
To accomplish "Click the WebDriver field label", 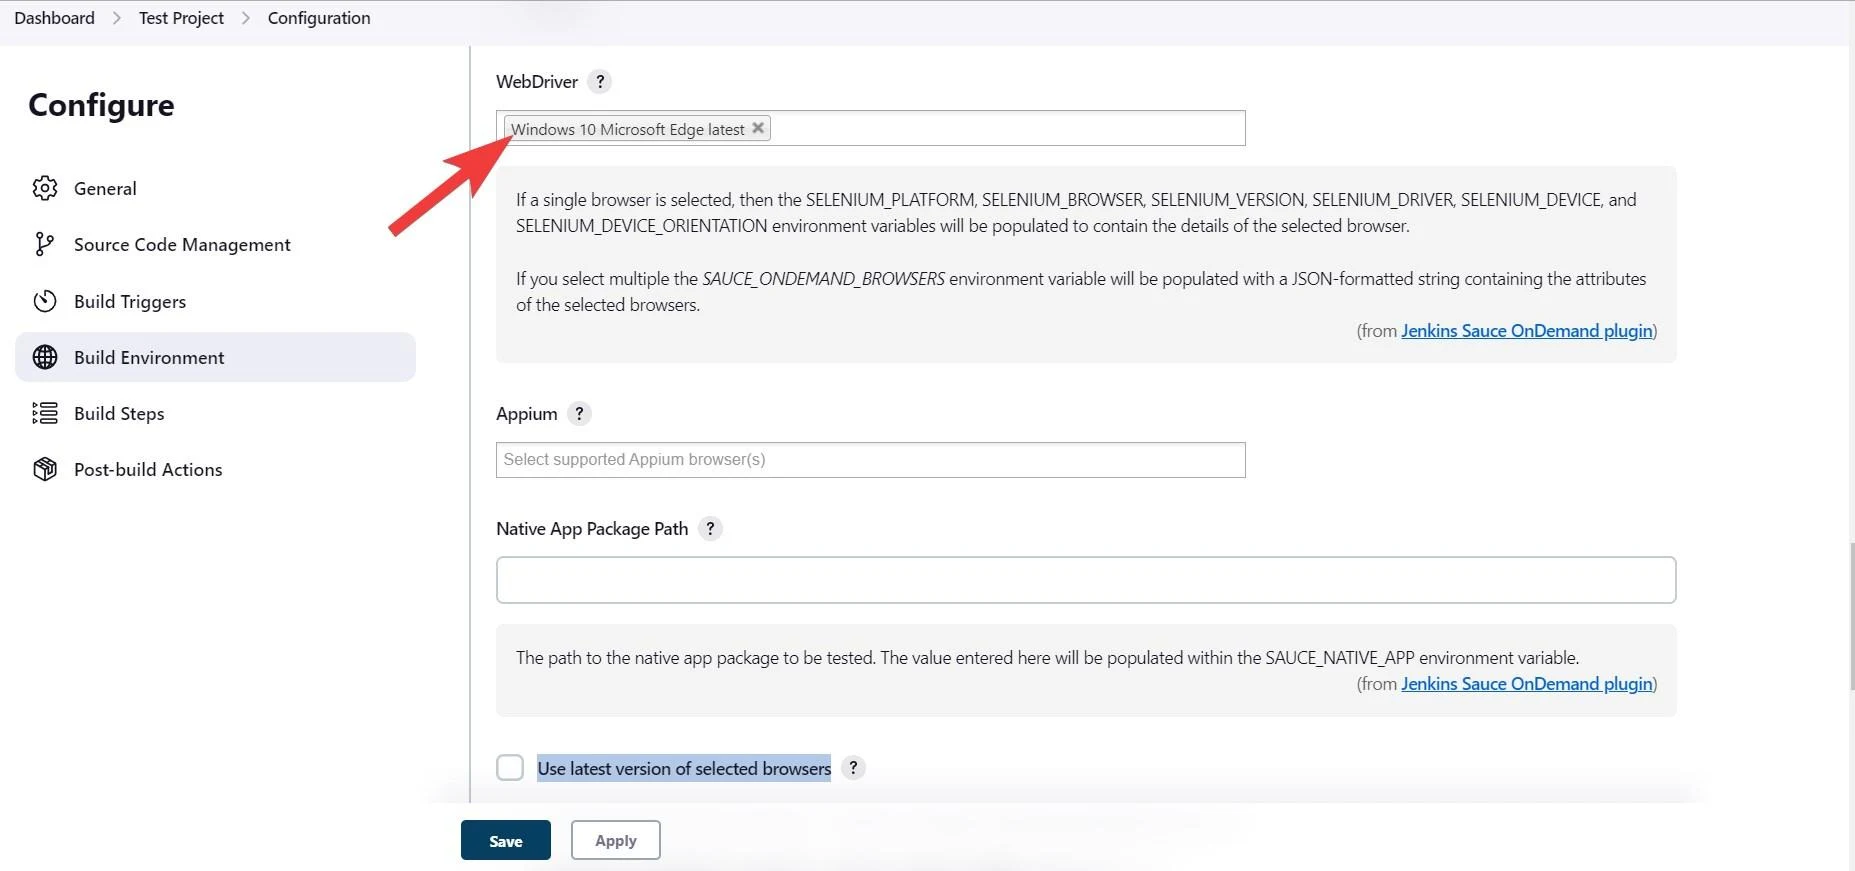I will pyautogui.click(x=537, y=82).
